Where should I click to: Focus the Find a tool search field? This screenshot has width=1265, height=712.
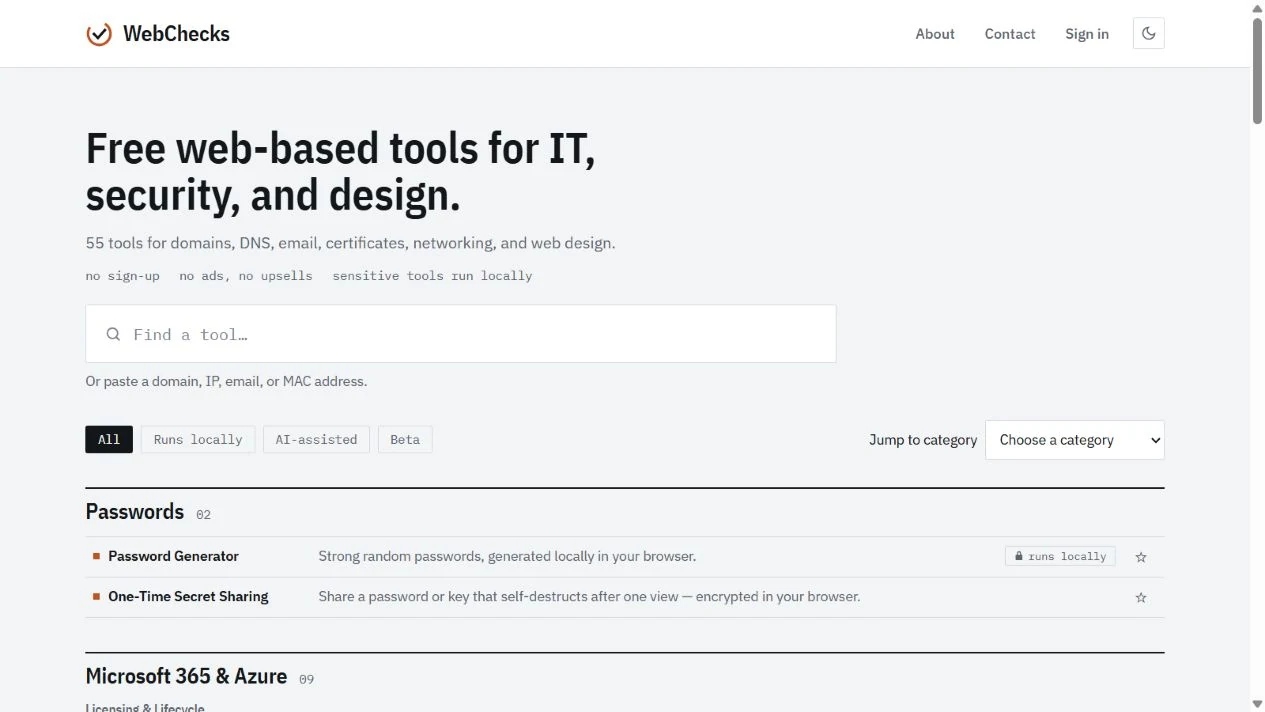pos(461,334)
